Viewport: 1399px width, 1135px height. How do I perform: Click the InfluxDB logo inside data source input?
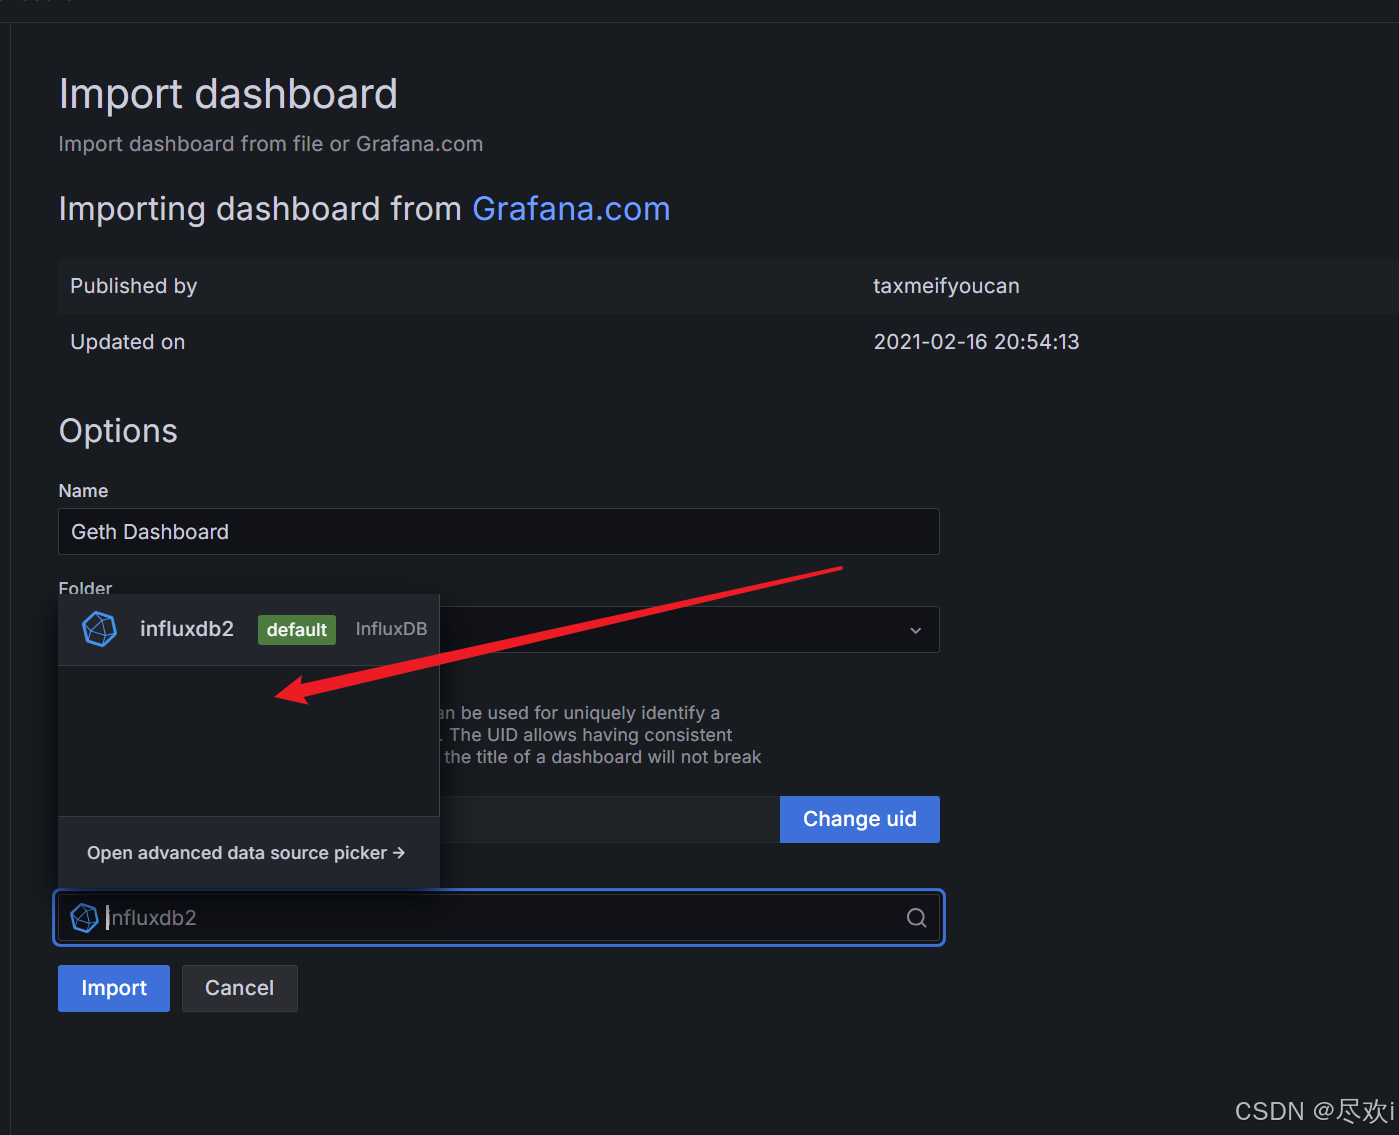[85, 918]
